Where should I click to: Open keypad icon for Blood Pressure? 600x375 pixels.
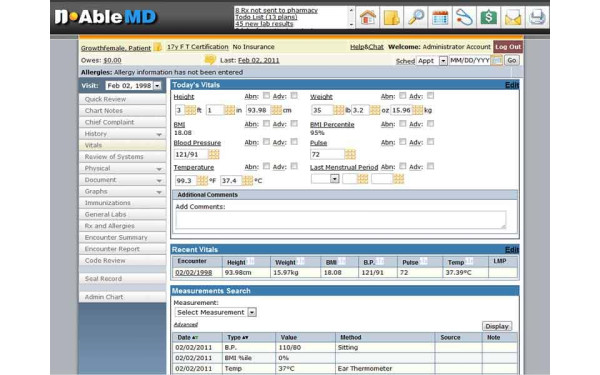pos(214,154)
